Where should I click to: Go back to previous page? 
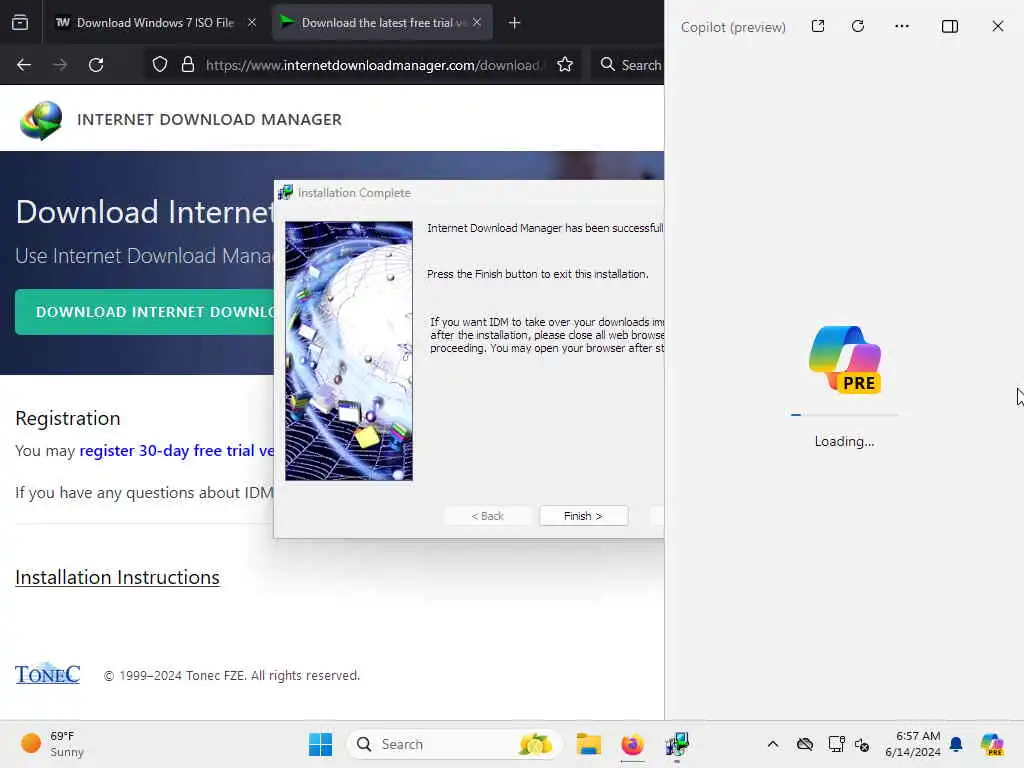pyautogui.click(x=24, y=65)
